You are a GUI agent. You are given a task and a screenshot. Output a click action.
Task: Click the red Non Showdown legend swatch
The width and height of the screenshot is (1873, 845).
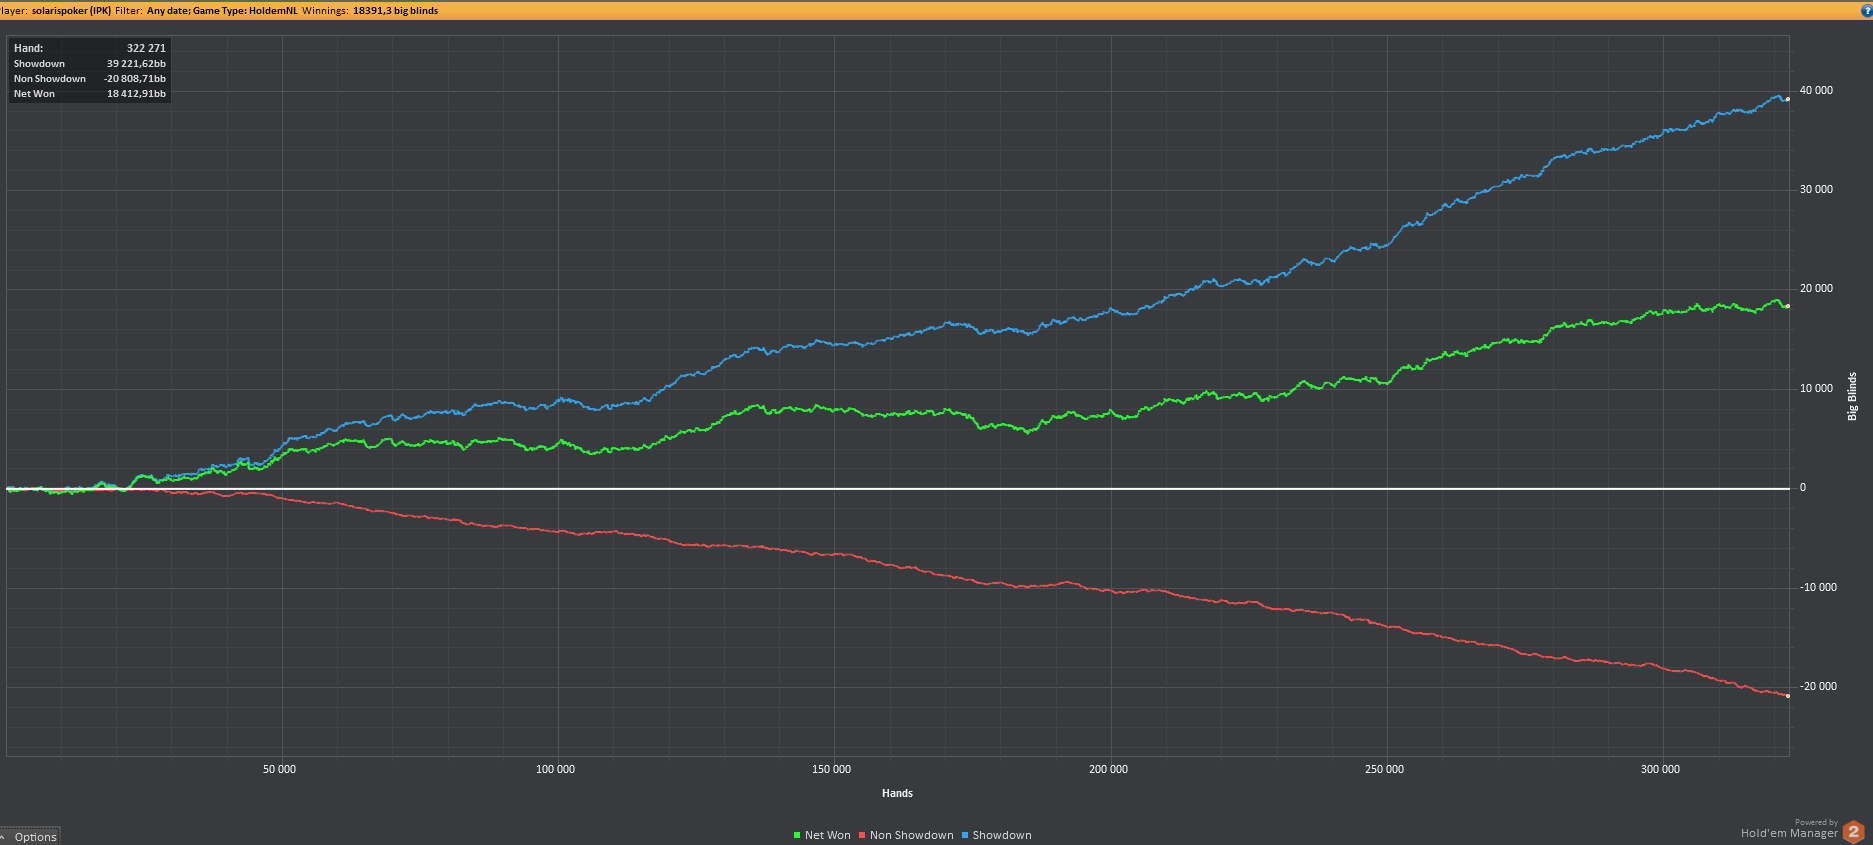tap(862, 835)
